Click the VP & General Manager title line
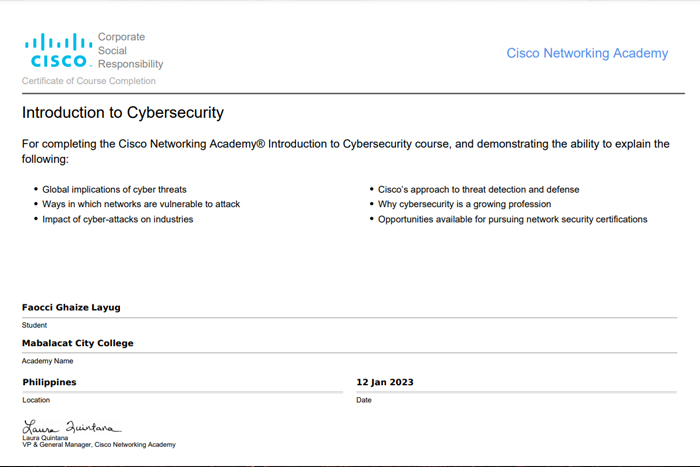The image size is (700, 467). 98,444
